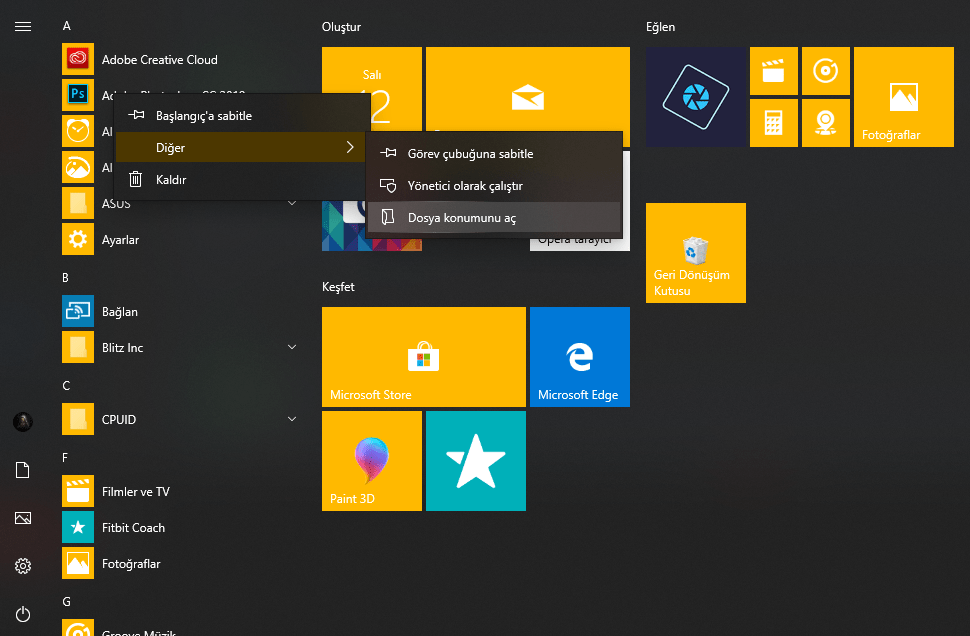This screenshot has height=636, width=970.
Task: Choose Başlangıç'a sabitle in context menu
Action: (x=241, y=115)
